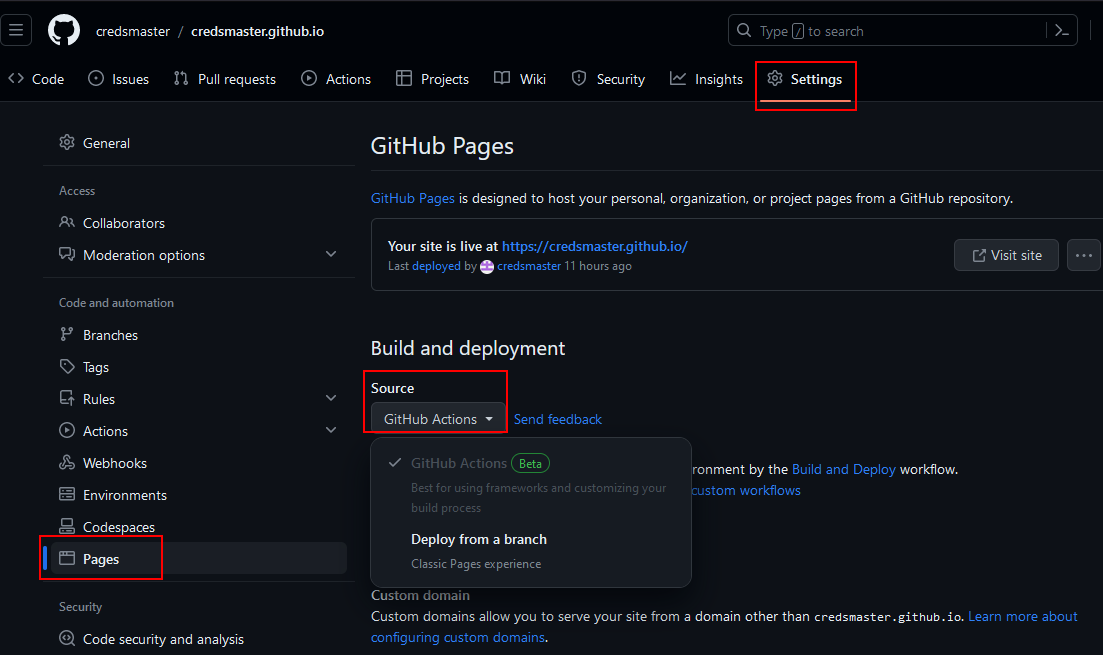Click the Codespaces icon in sidebar

point(67,526)
